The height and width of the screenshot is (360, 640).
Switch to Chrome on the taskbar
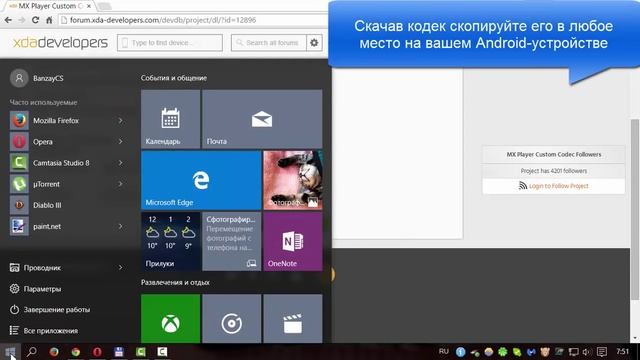76,352
